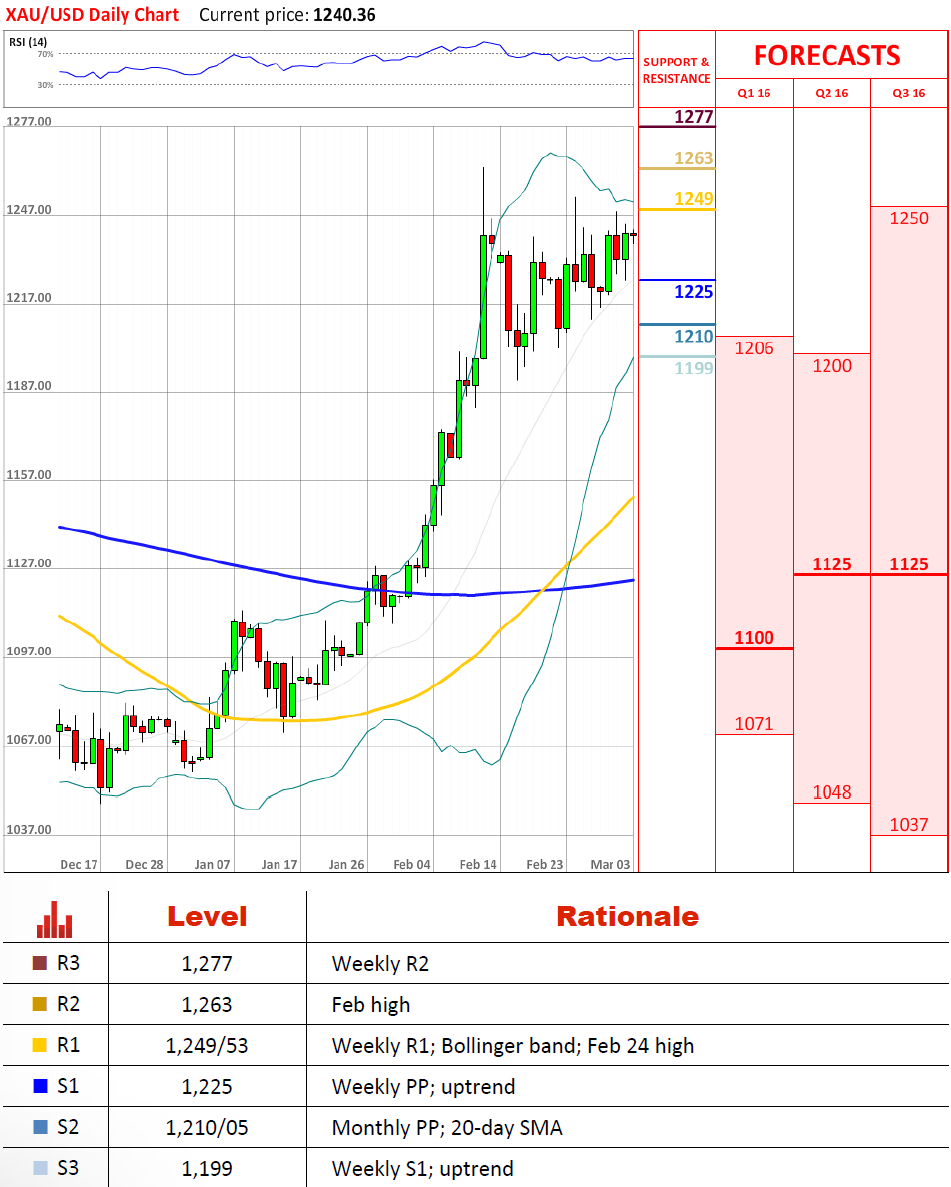The width and height of the screenshot is (951, 1187).
Task: Click the Monthly PP; 20-day SMA rationale
Action: [447, 1127]
